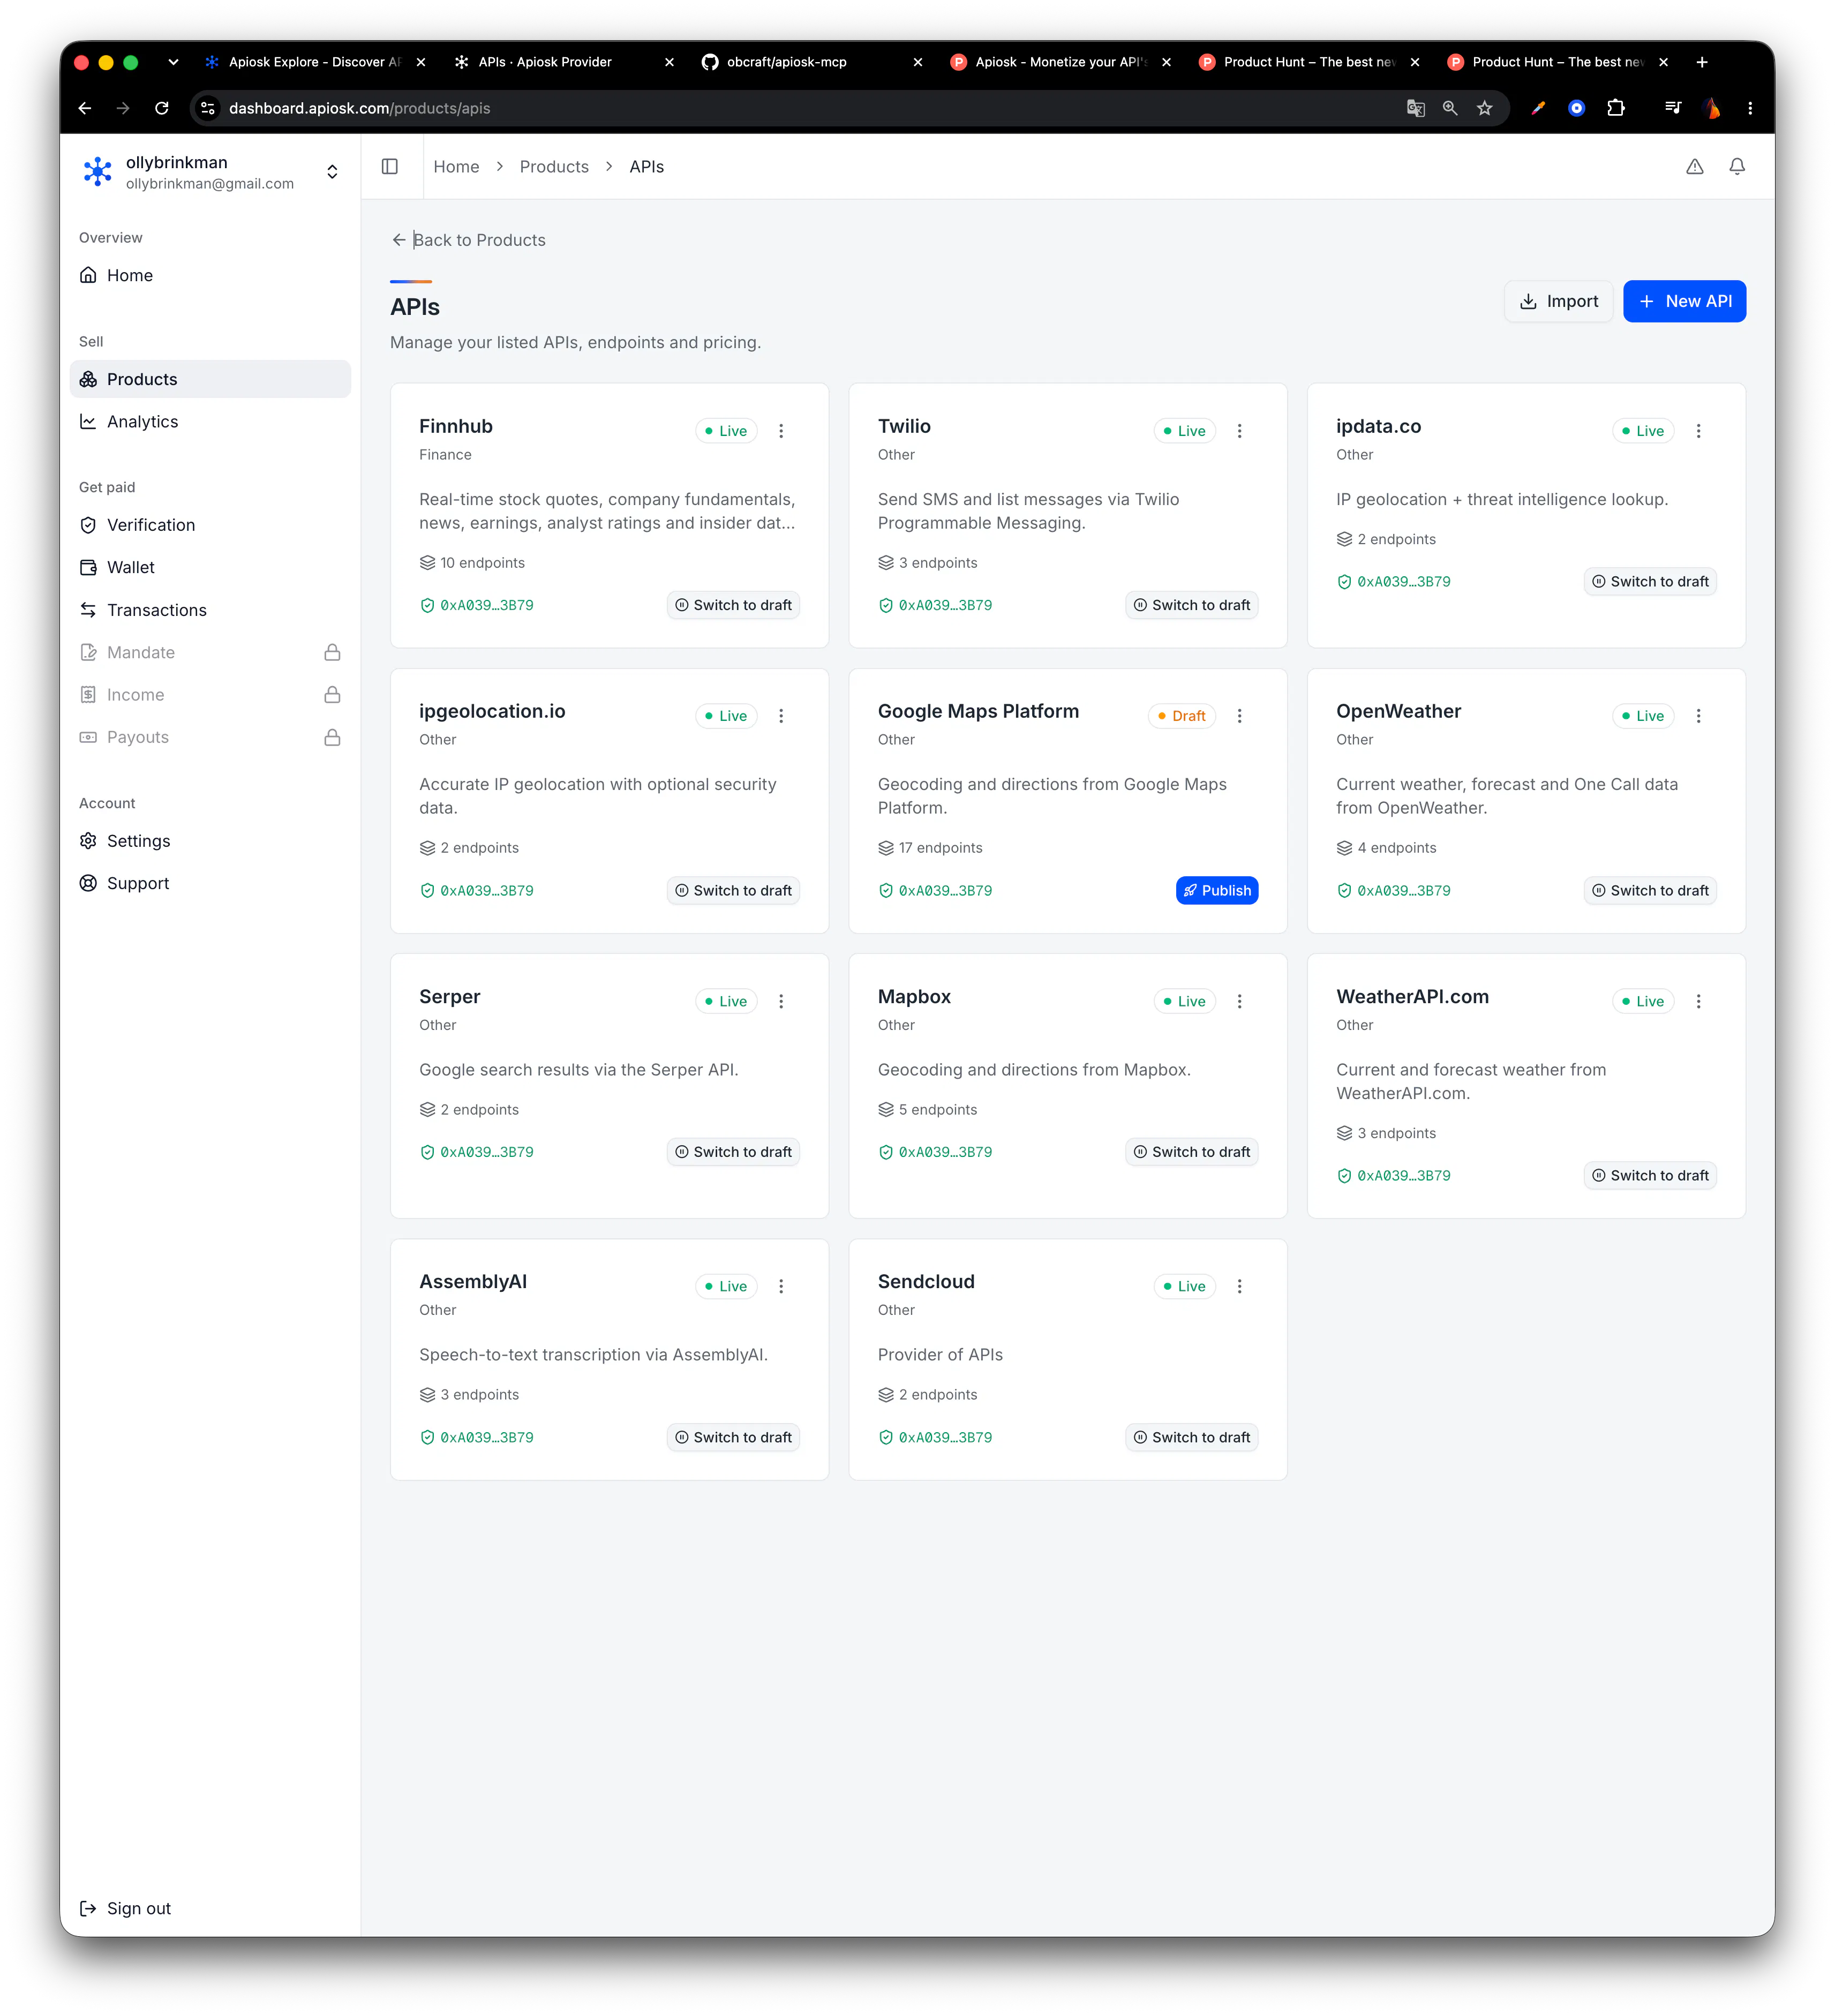Open Transactions in sidebar

pos(210,610)
